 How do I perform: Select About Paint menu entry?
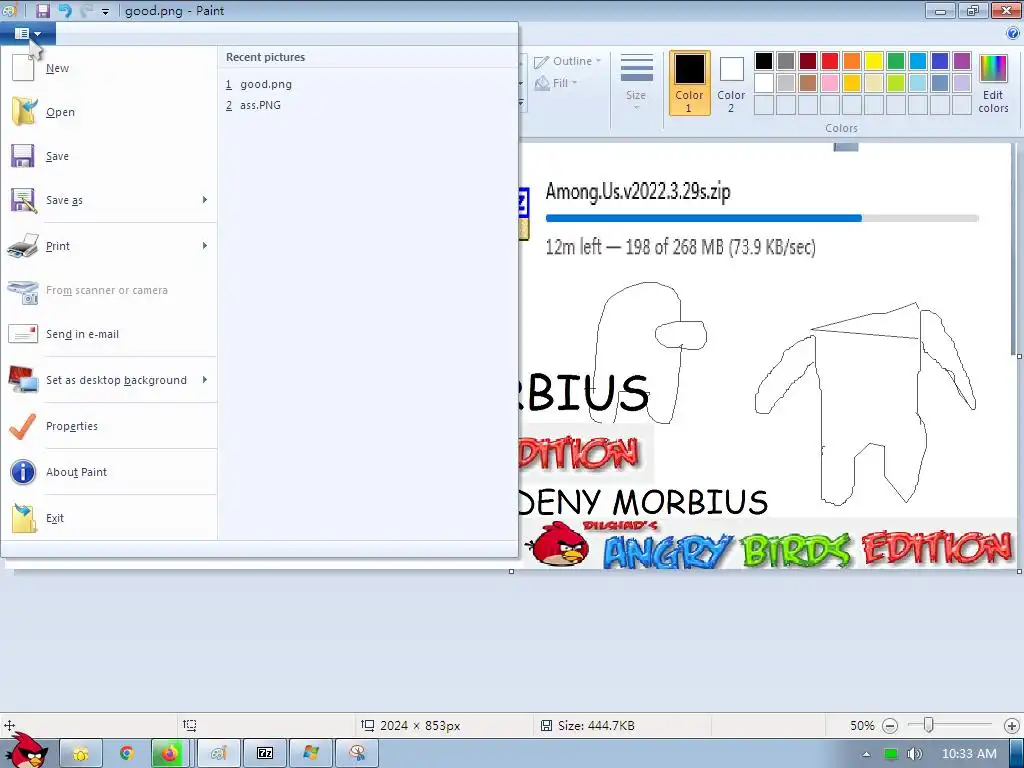(x=110, y=472)
